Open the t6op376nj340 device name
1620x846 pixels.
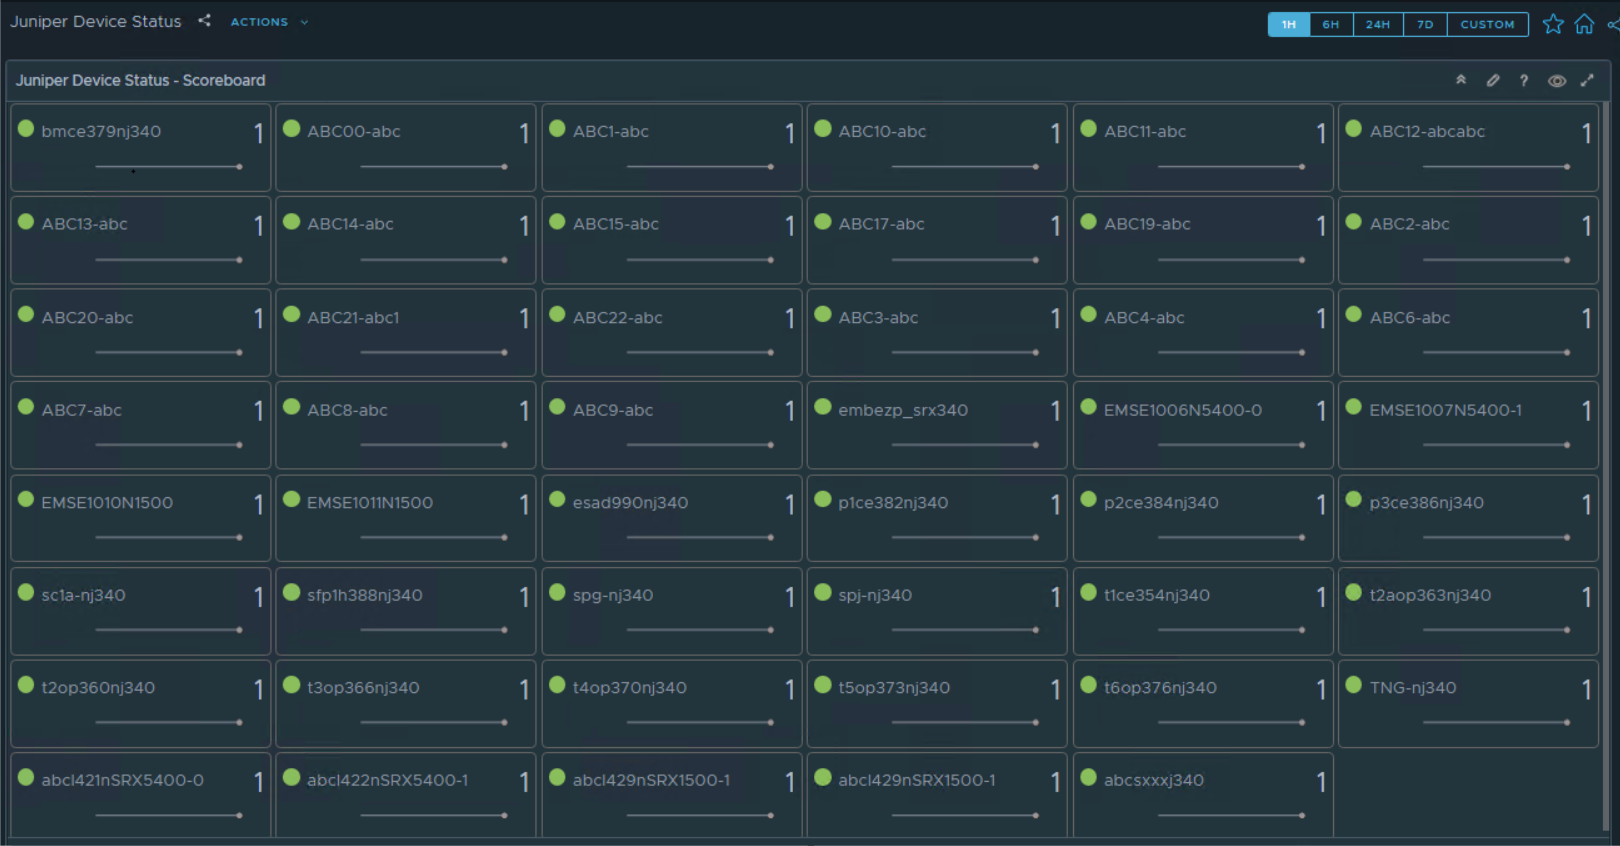click(1160, 688)
